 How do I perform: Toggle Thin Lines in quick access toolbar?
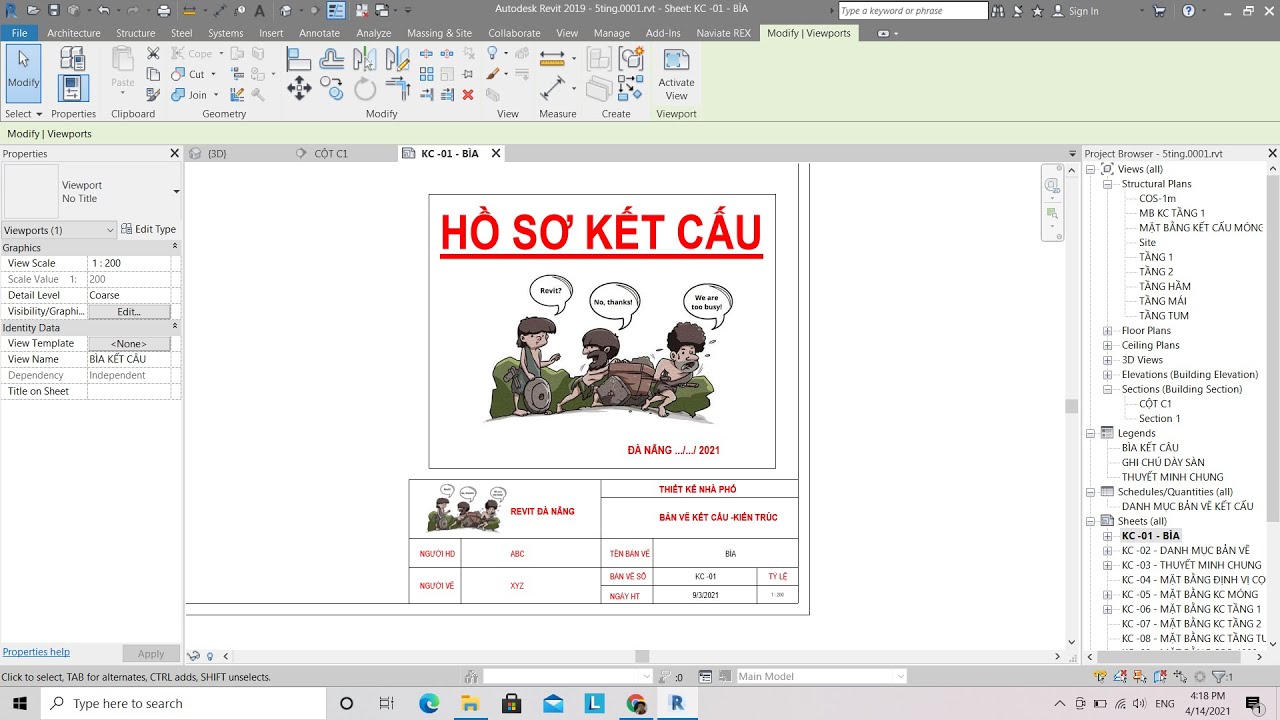pyautogui.click(x=336, y=11)
